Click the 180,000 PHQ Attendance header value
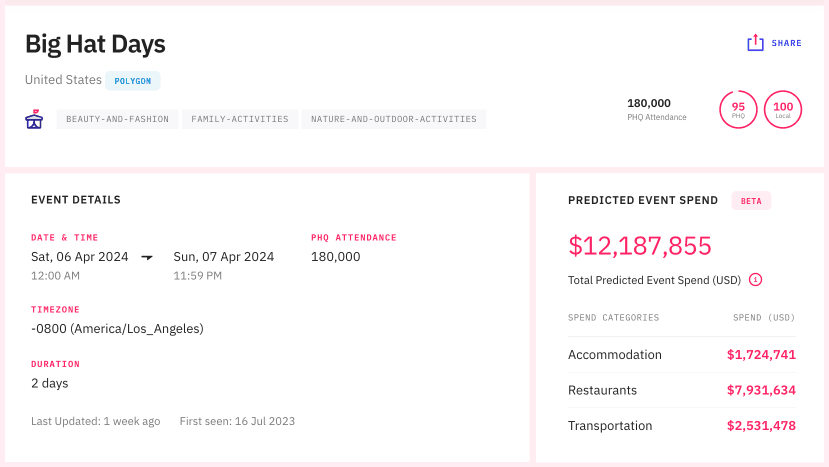829x467 pixels. coord(649,103)
